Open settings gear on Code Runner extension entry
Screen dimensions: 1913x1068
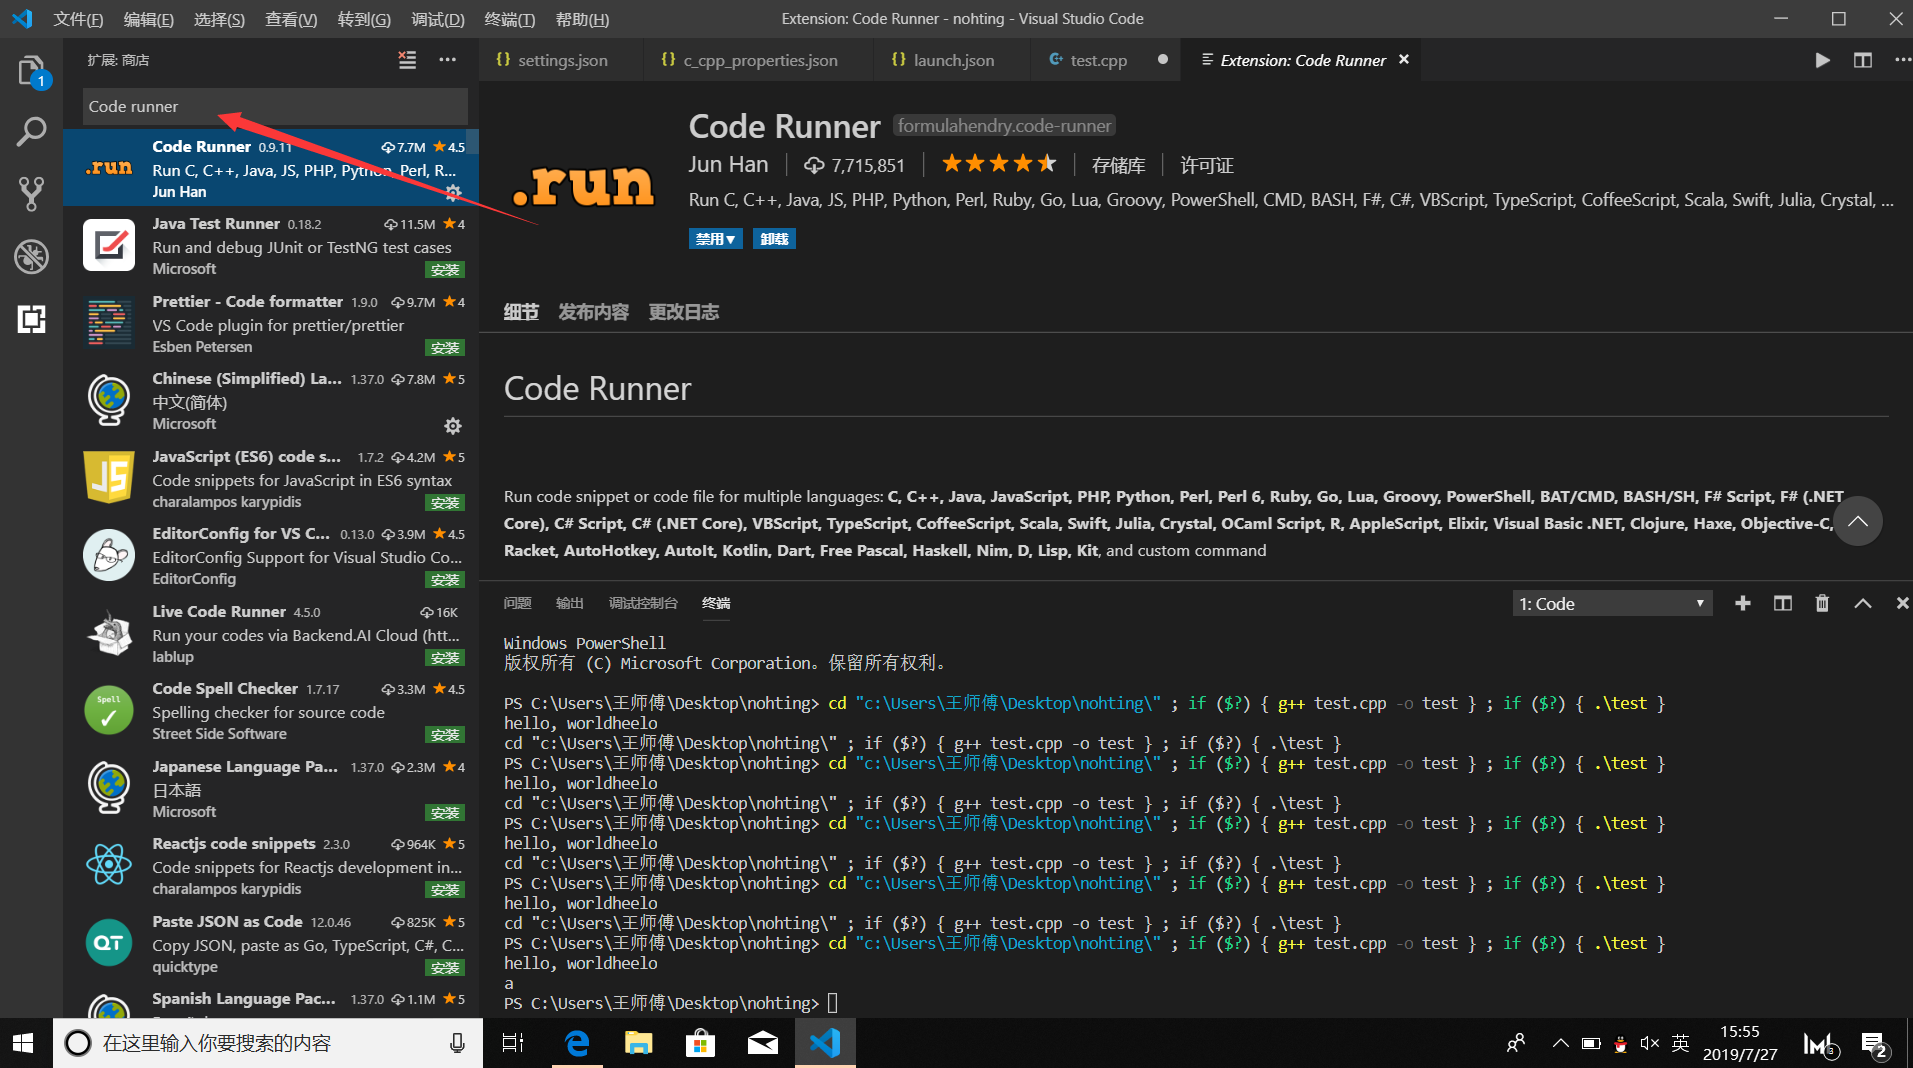point(453,194)
